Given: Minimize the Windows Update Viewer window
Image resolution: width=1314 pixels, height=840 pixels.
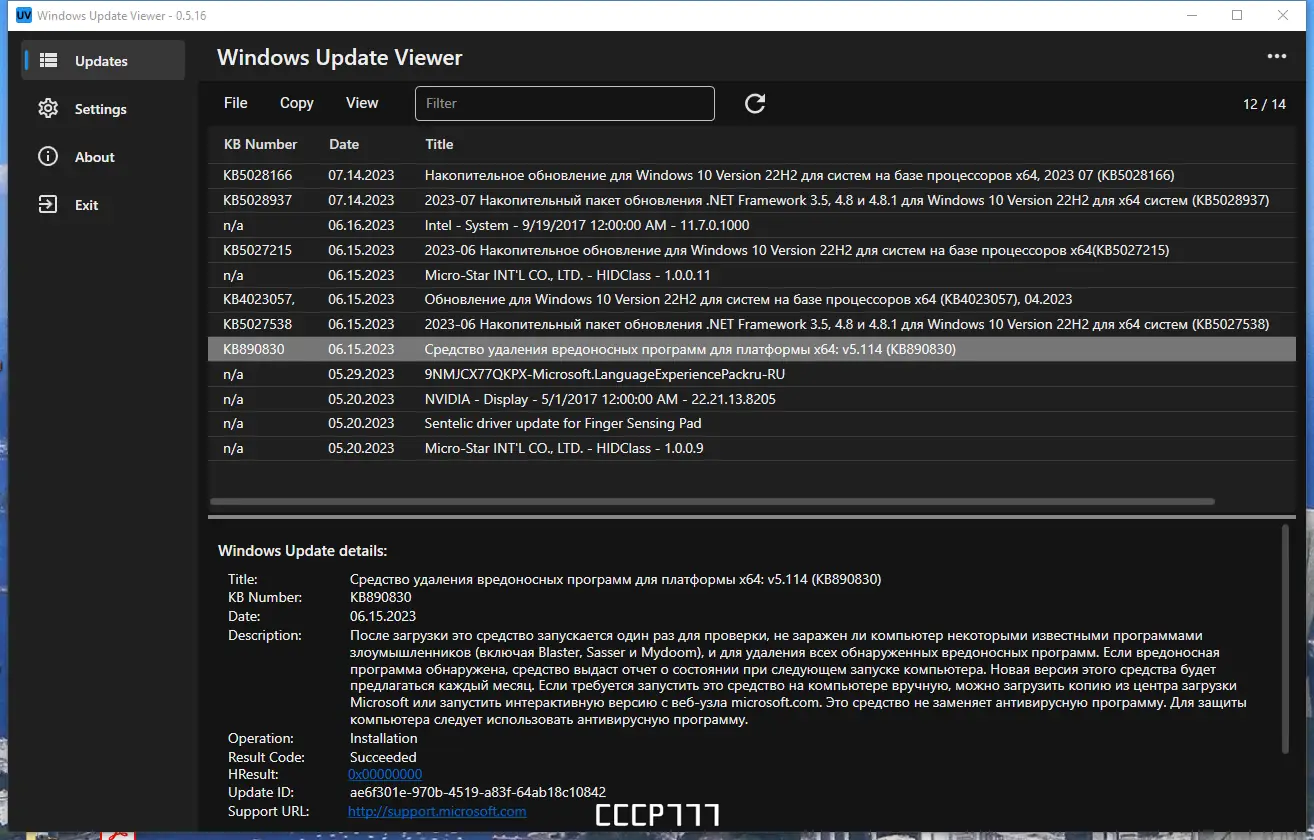Looking at the screenshot, I should (1191, 15).
